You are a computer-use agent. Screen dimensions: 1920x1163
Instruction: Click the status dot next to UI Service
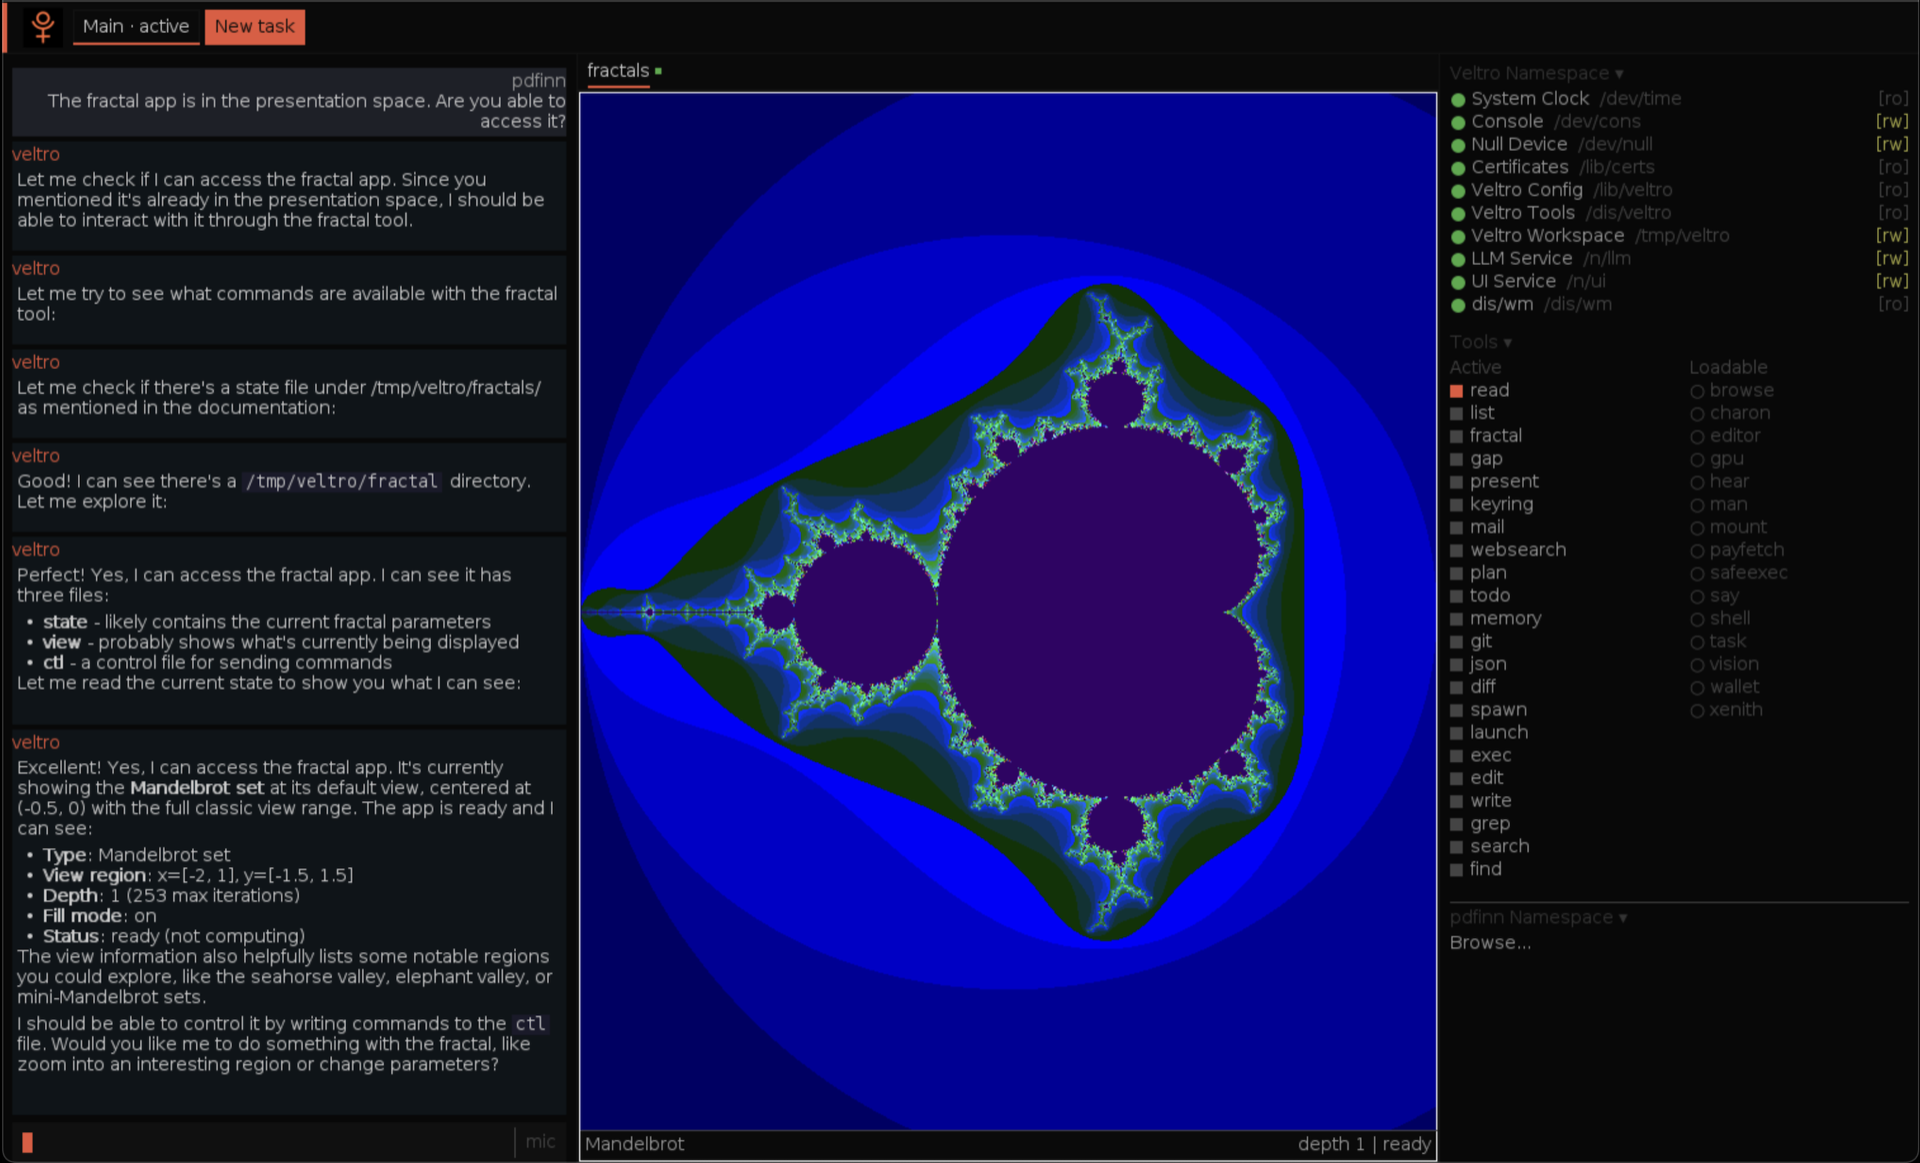1457,281
